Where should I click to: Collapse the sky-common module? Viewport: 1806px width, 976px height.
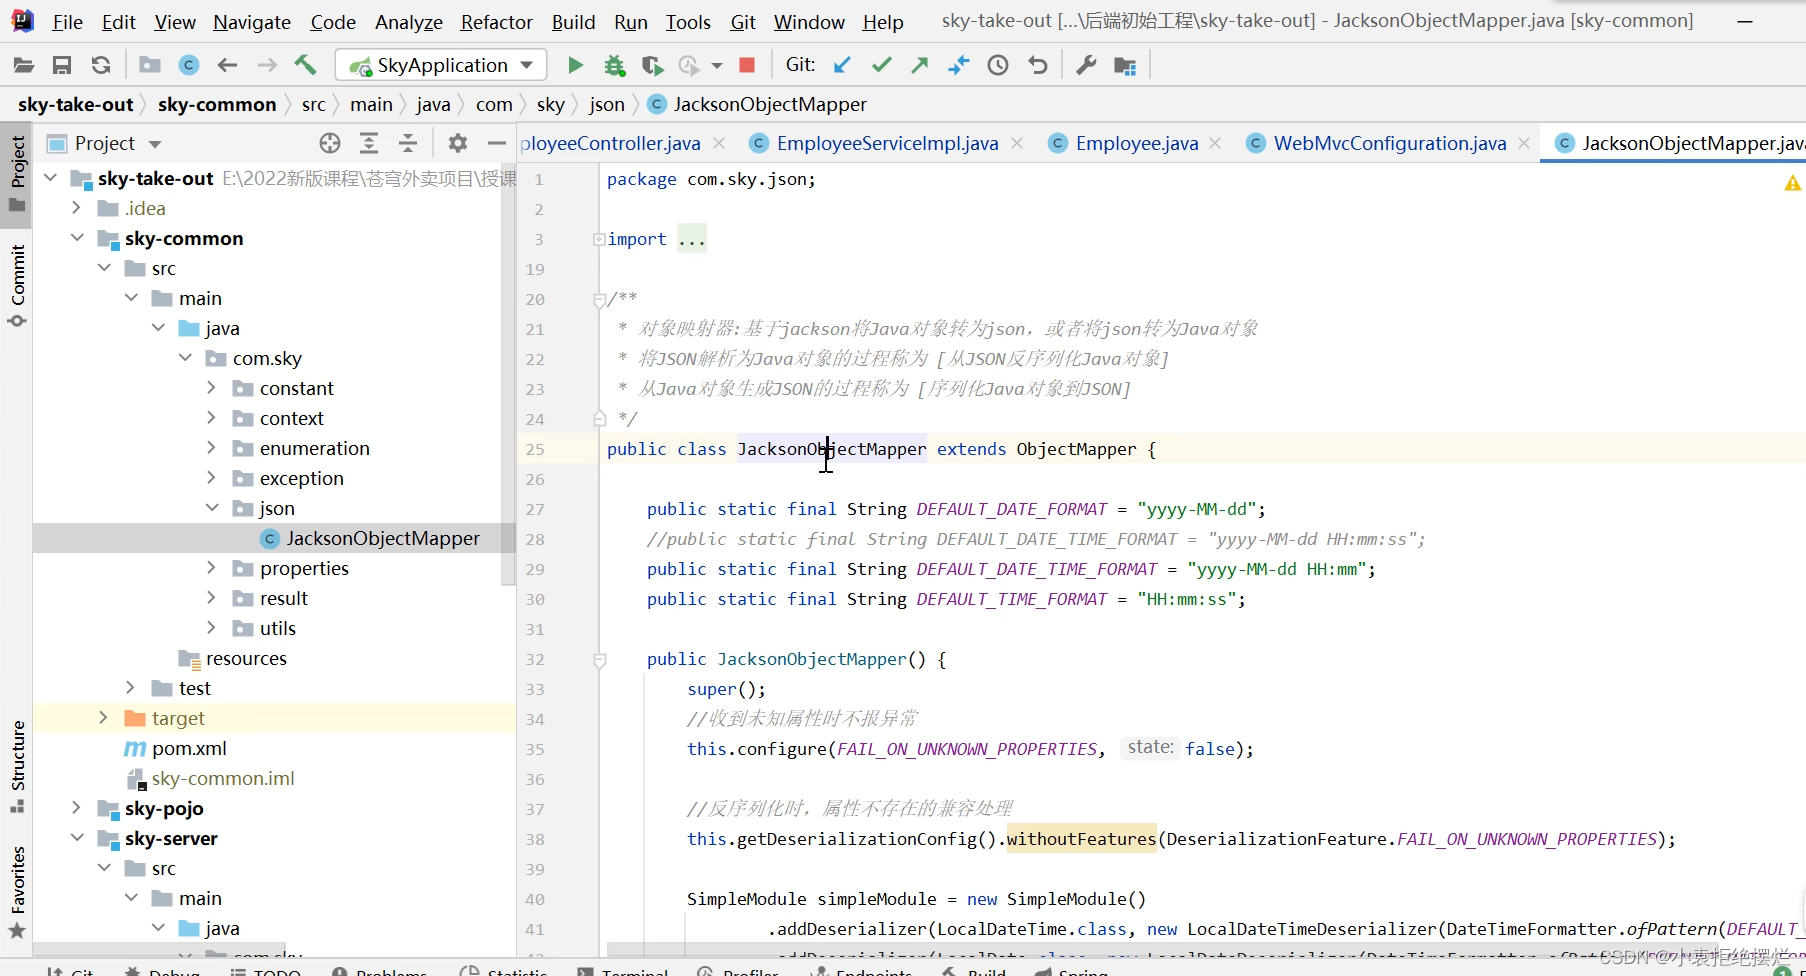[76, 238]
